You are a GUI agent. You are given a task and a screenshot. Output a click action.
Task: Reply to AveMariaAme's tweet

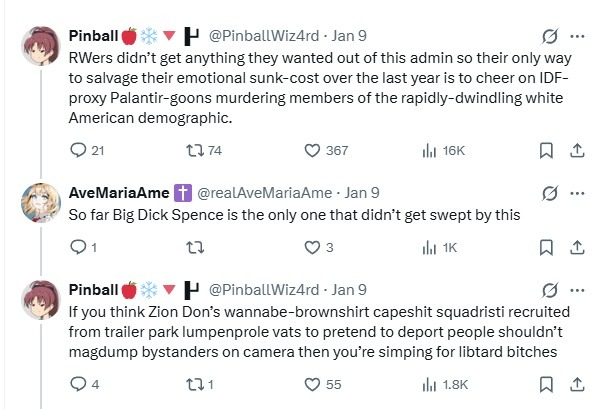82,247
